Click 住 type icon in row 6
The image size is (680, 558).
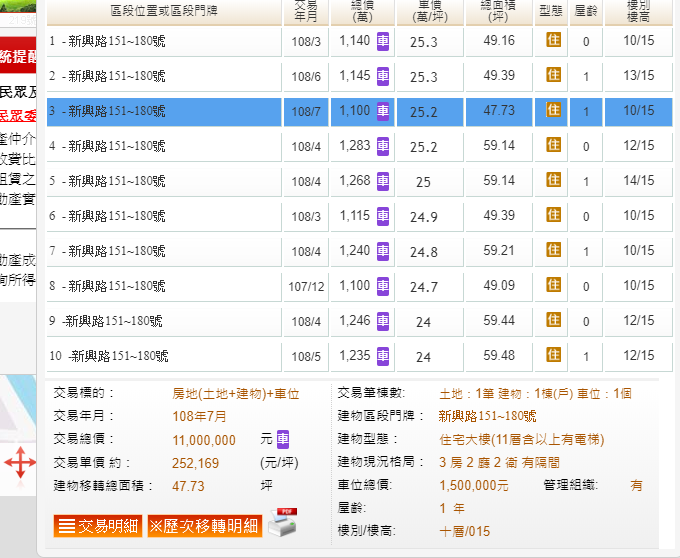click(x=553, y=215)
